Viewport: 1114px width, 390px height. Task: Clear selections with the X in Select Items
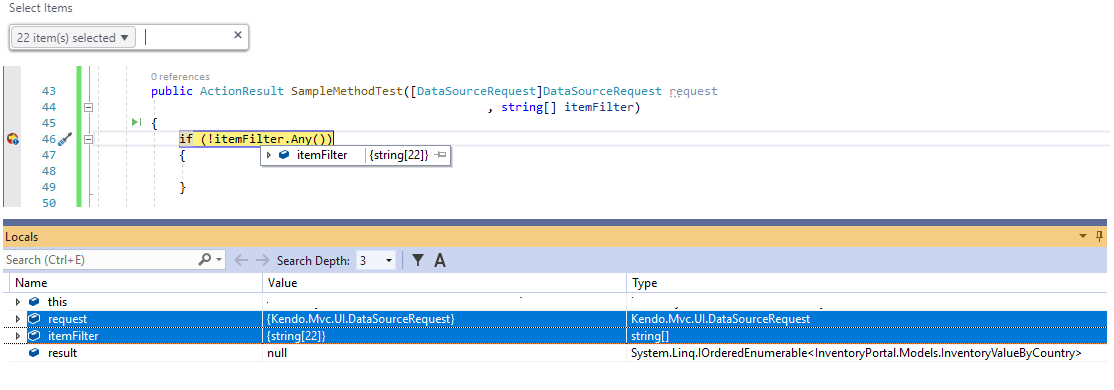point(238,35)
